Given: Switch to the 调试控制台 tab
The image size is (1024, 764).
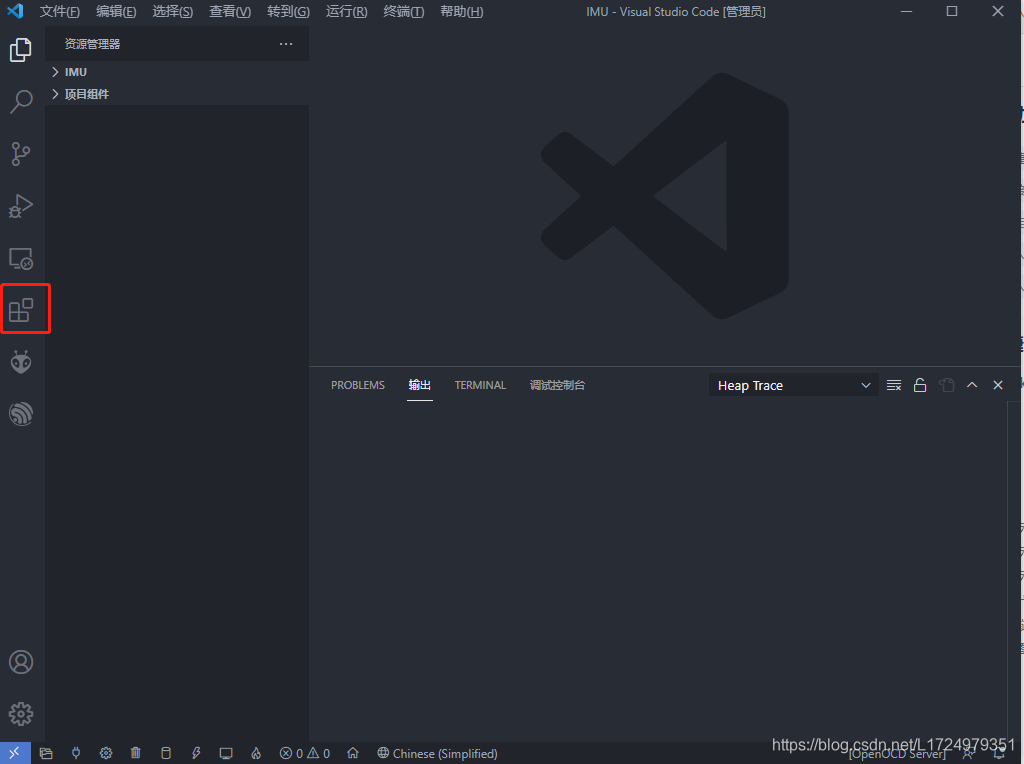Looking at the screenshot, I should coord(557,385).
